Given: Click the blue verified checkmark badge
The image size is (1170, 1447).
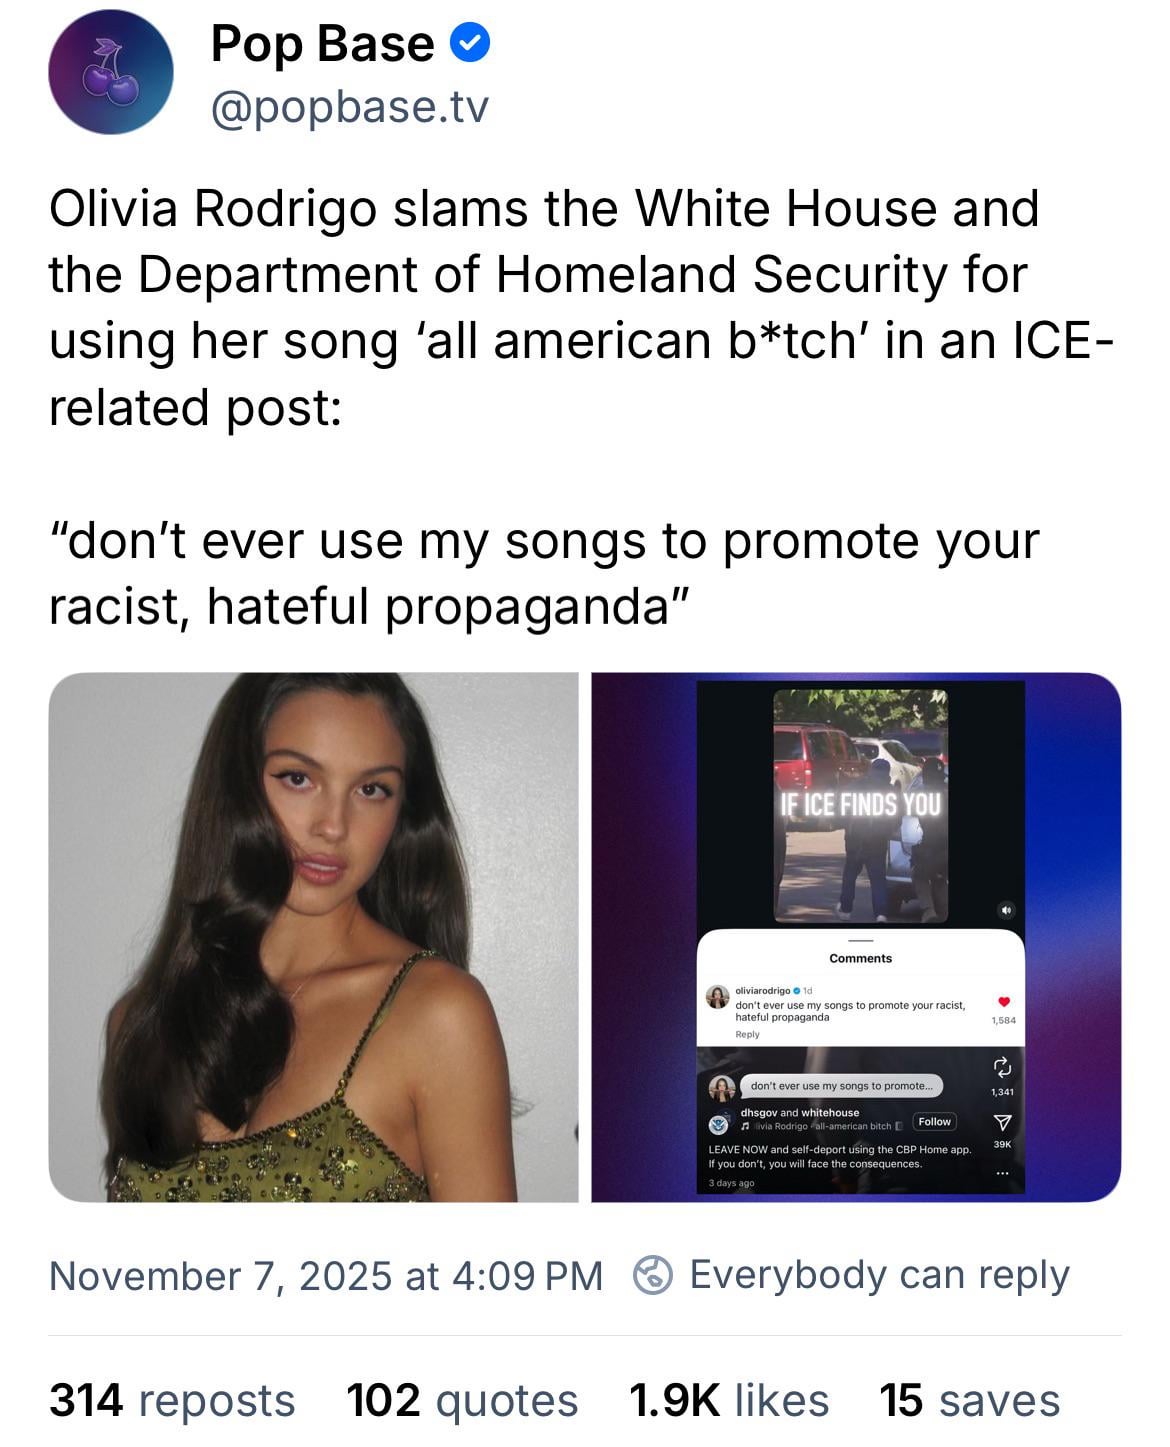Looking at the screenshot, I should [470, 43].
